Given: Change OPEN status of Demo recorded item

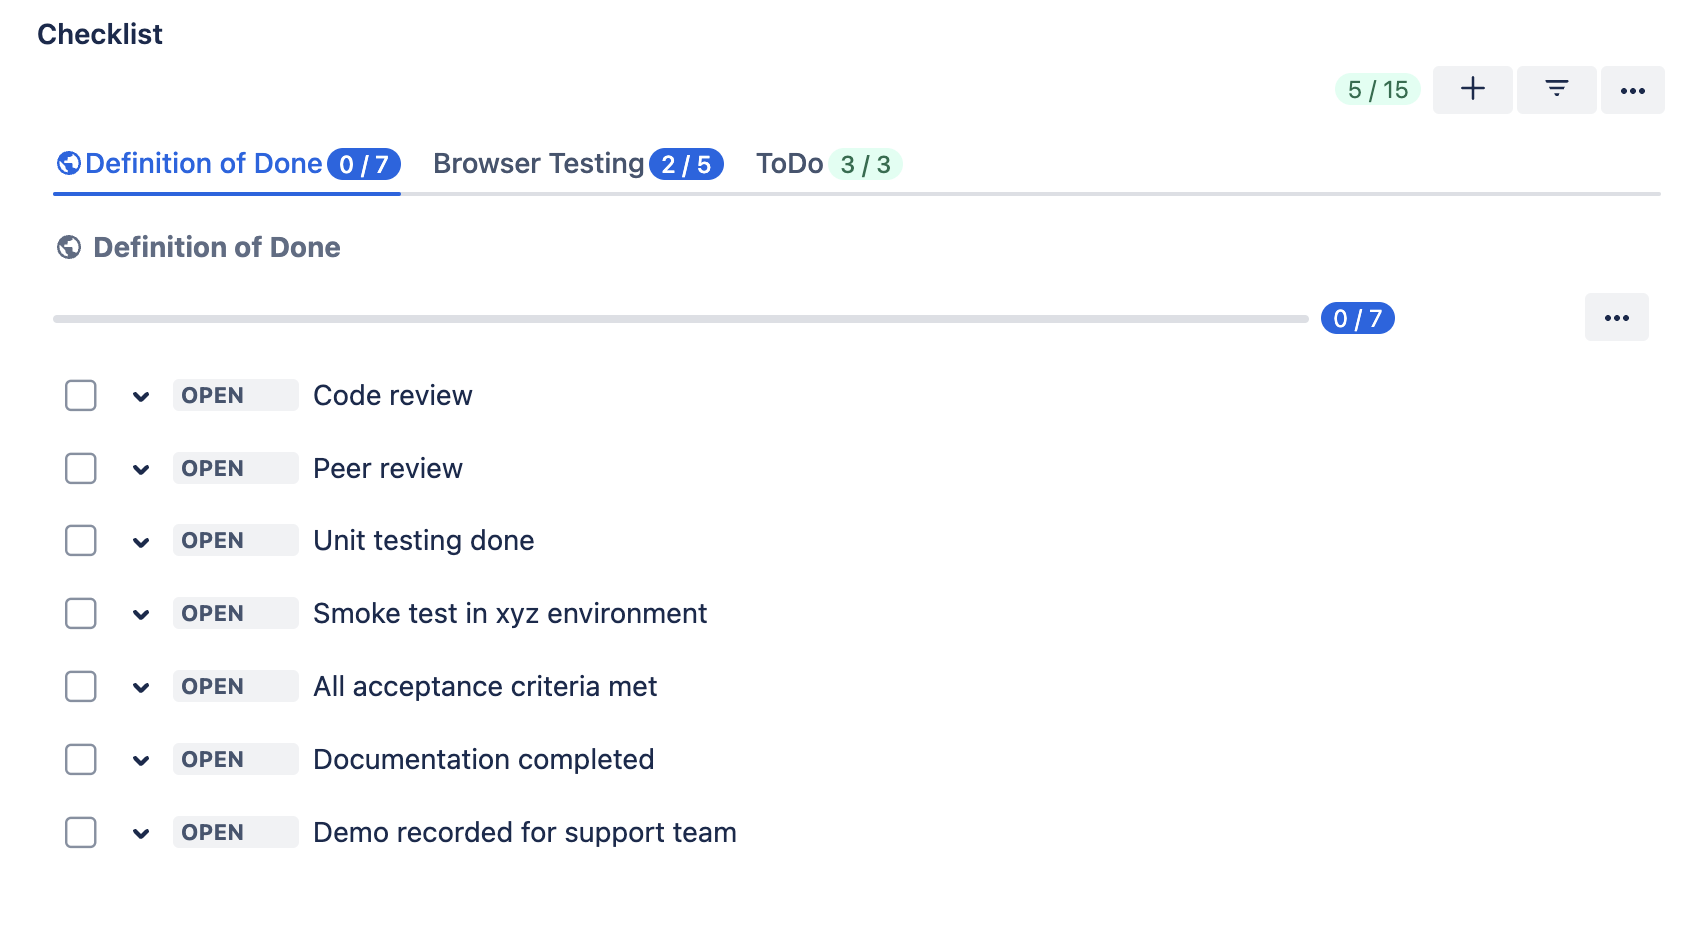Looking at the screenshot, I should [x=235, y=832].
